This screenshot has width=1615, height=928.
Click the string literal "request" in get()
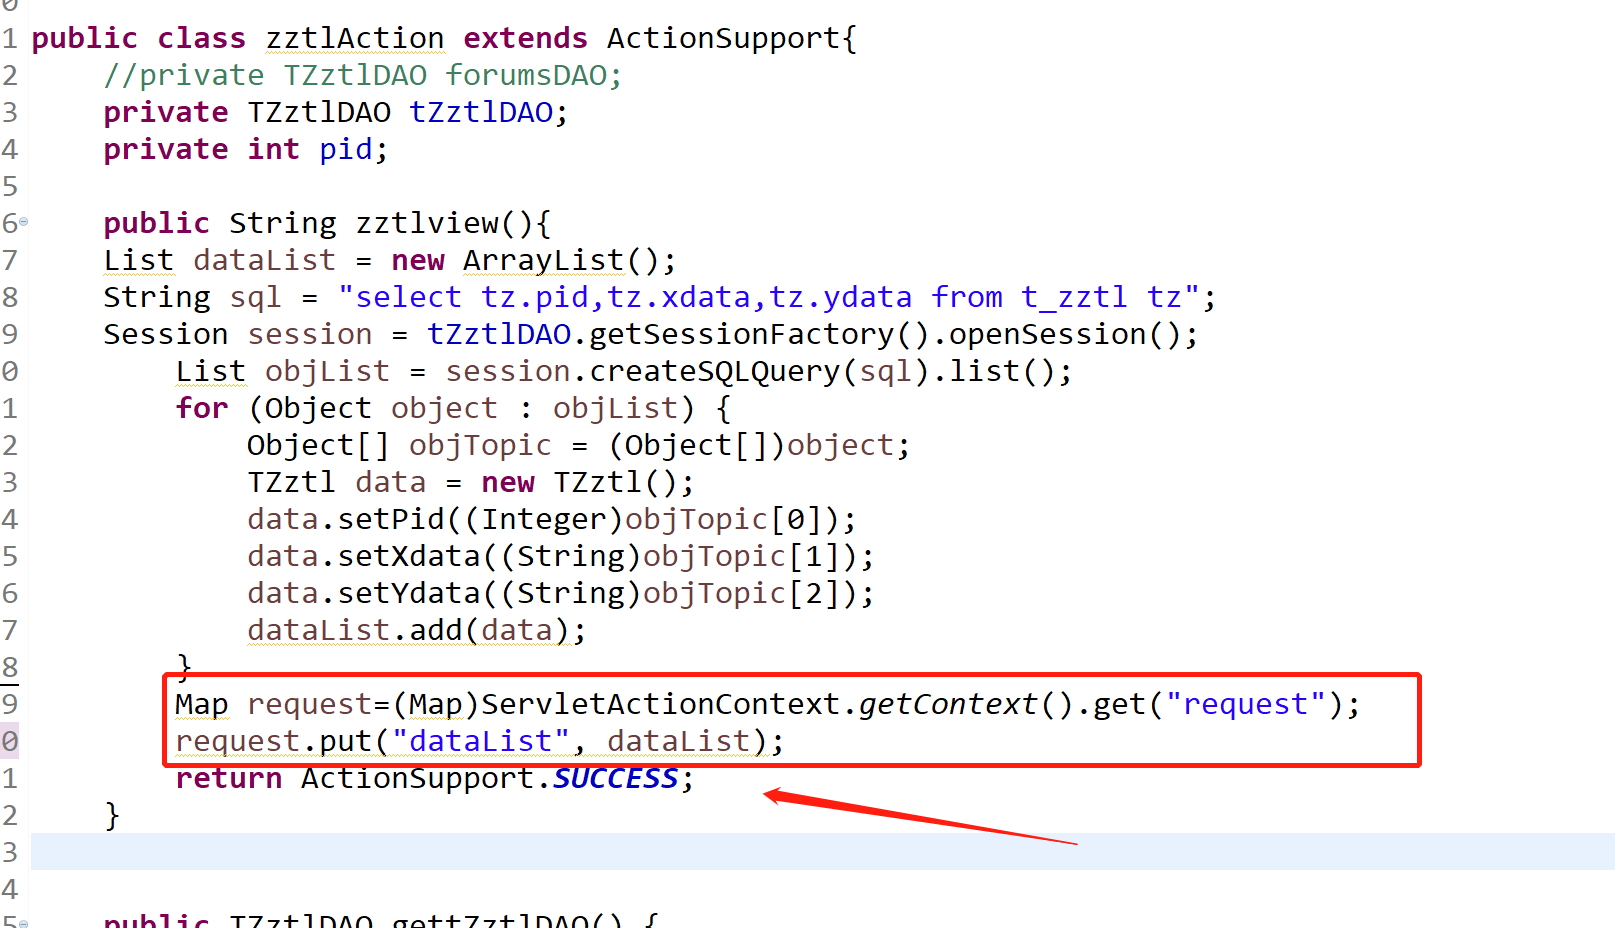click(1246, 704)
